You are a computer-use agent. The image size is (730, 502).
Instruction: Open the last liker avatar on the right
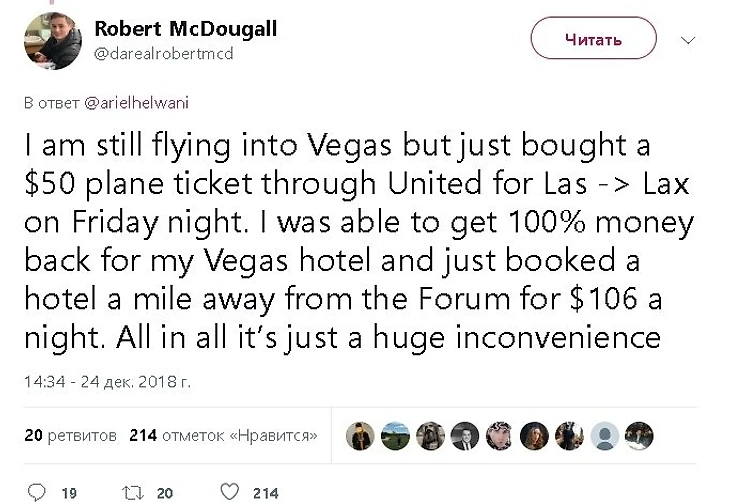tap(639, 436)
